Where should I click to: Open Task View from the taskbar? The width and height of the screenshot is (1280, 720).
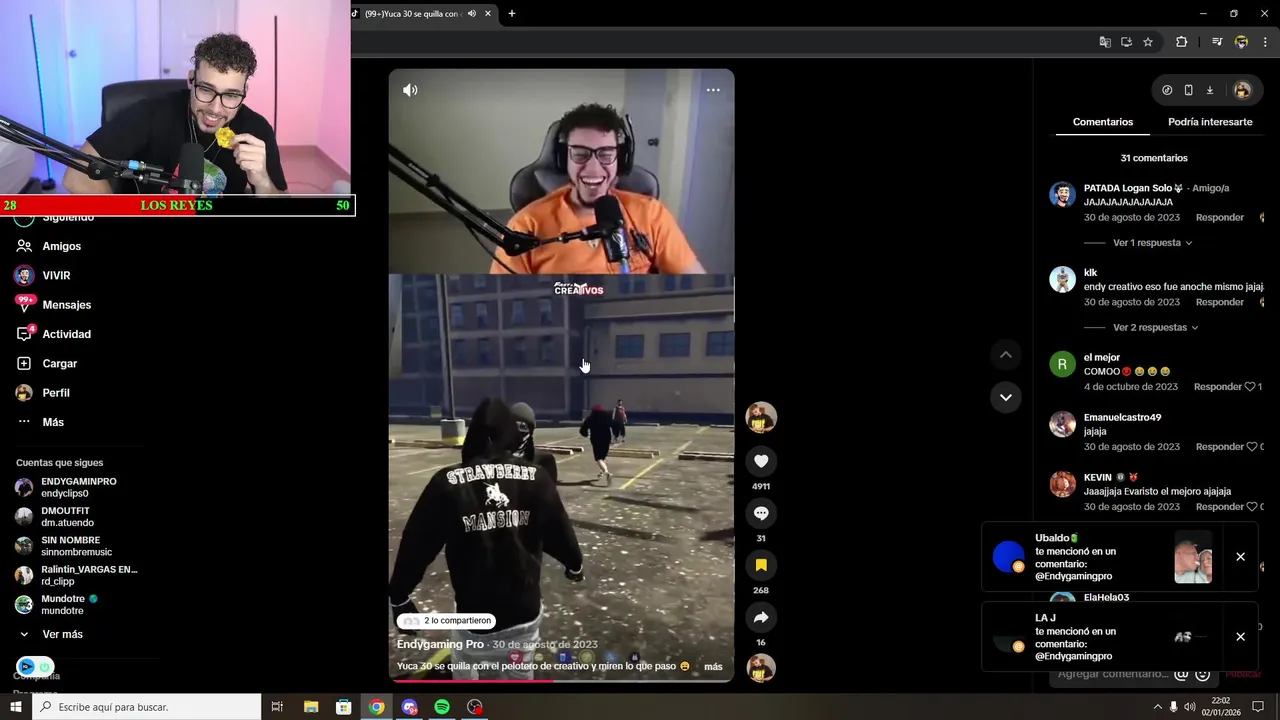(x=277, y=707)
